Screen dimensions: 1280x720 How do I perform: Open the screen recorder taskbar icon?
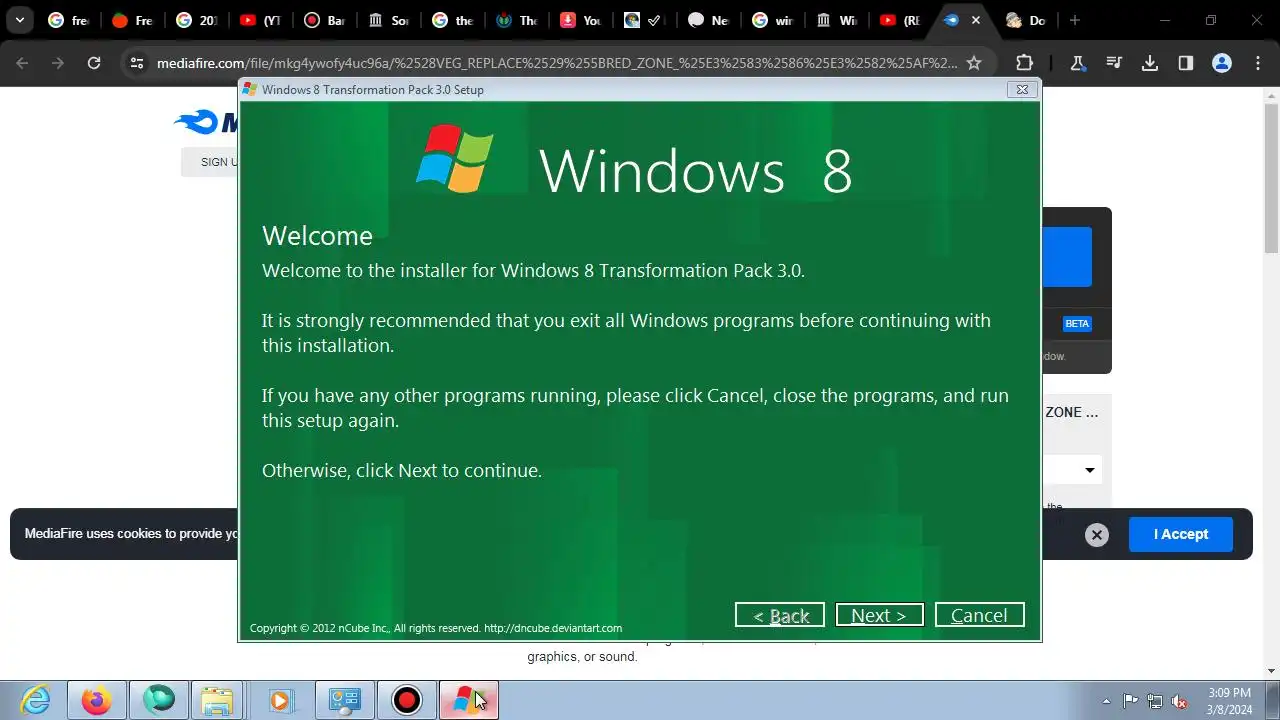(407, 700)
